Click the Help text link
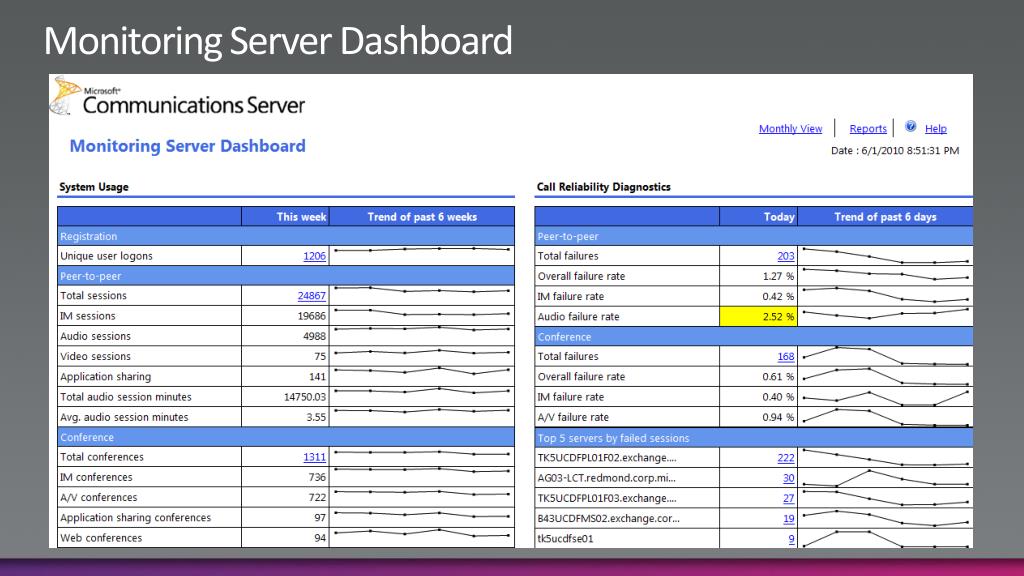Image resolution: width=1024 pixels, height=576 pixels. coord(936,129)
